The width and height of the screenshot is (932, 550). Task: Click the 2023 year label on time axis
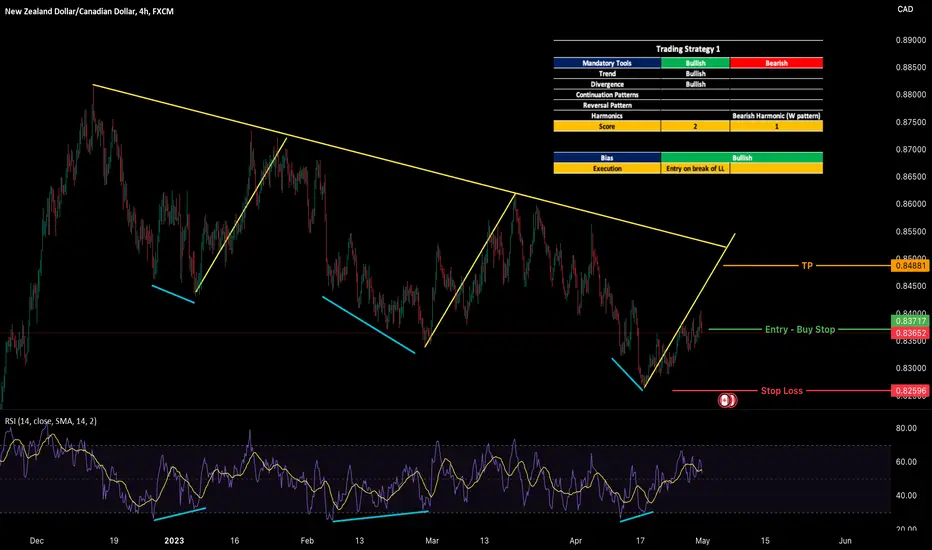coord(174,540)
